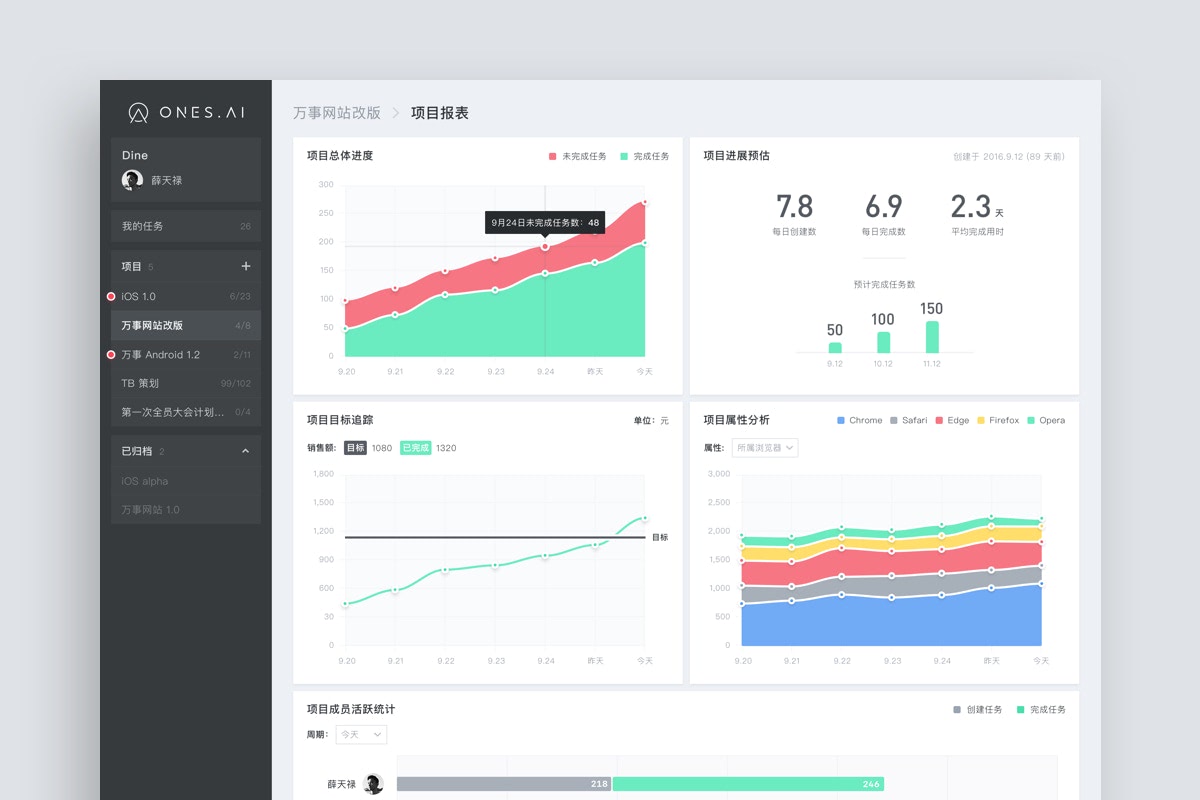This screenshot has width=1200, height=800.
Task: Click the 9.24 data point on red line
Action: point(545,246)
